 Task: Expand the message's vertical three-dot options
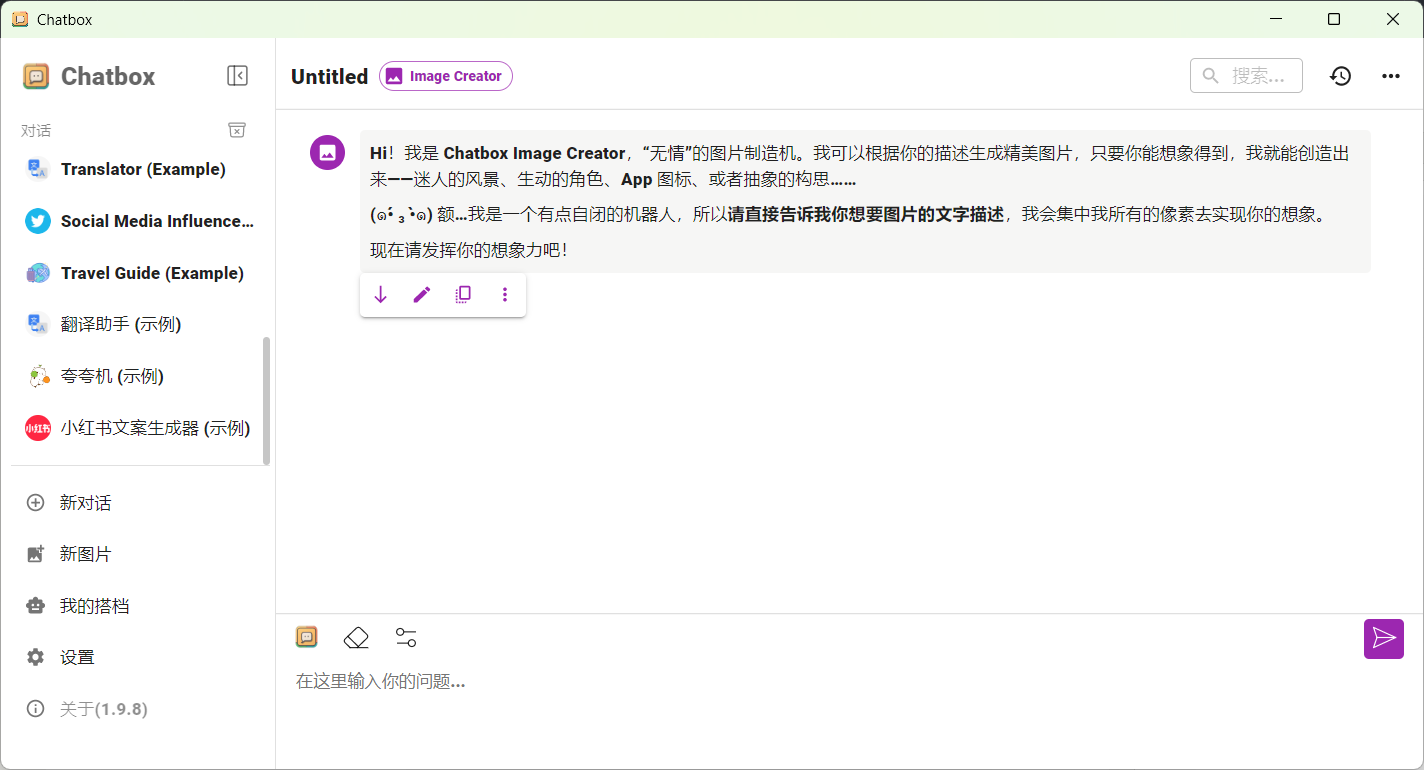click(x=505, y=295)
